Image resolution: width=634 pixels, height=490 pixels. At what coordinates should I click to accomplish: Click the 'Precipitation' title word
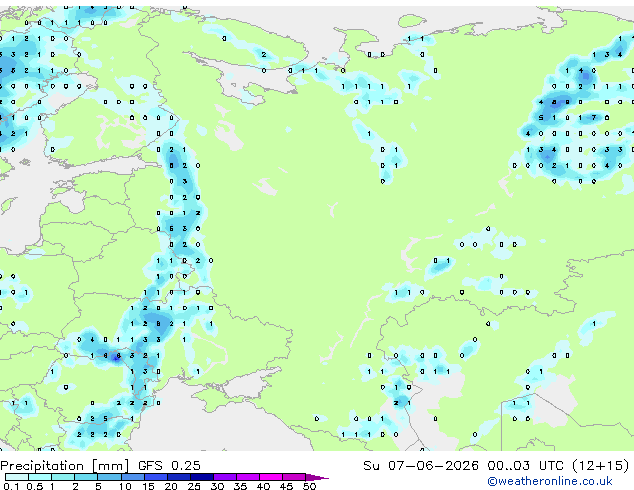42,466
